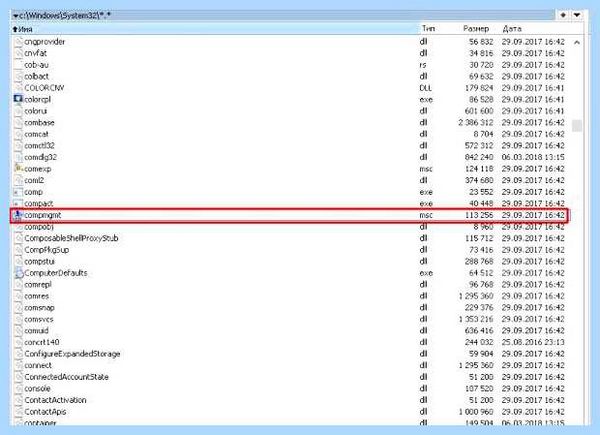Select the comrepl file name
600x435 pixels.
[x=38, y=284]
